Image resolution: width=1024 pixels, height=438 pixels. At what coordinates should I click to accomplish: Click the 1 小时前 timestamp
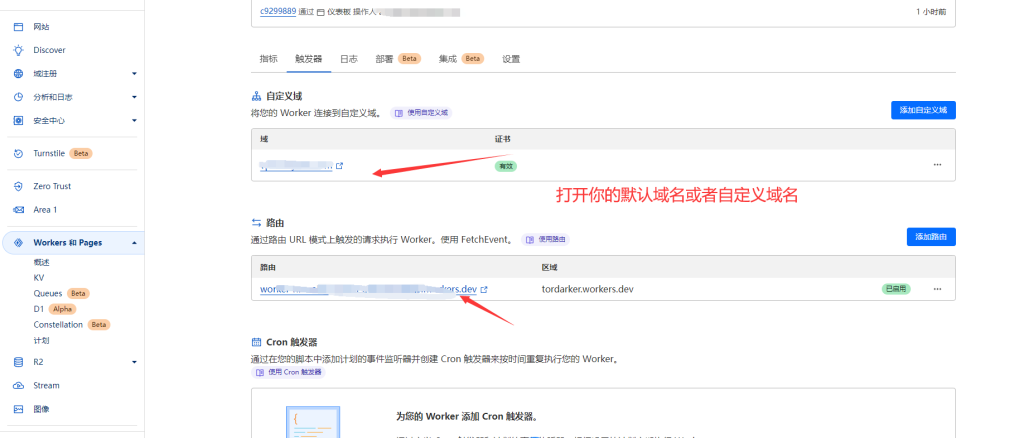(931, 12)
